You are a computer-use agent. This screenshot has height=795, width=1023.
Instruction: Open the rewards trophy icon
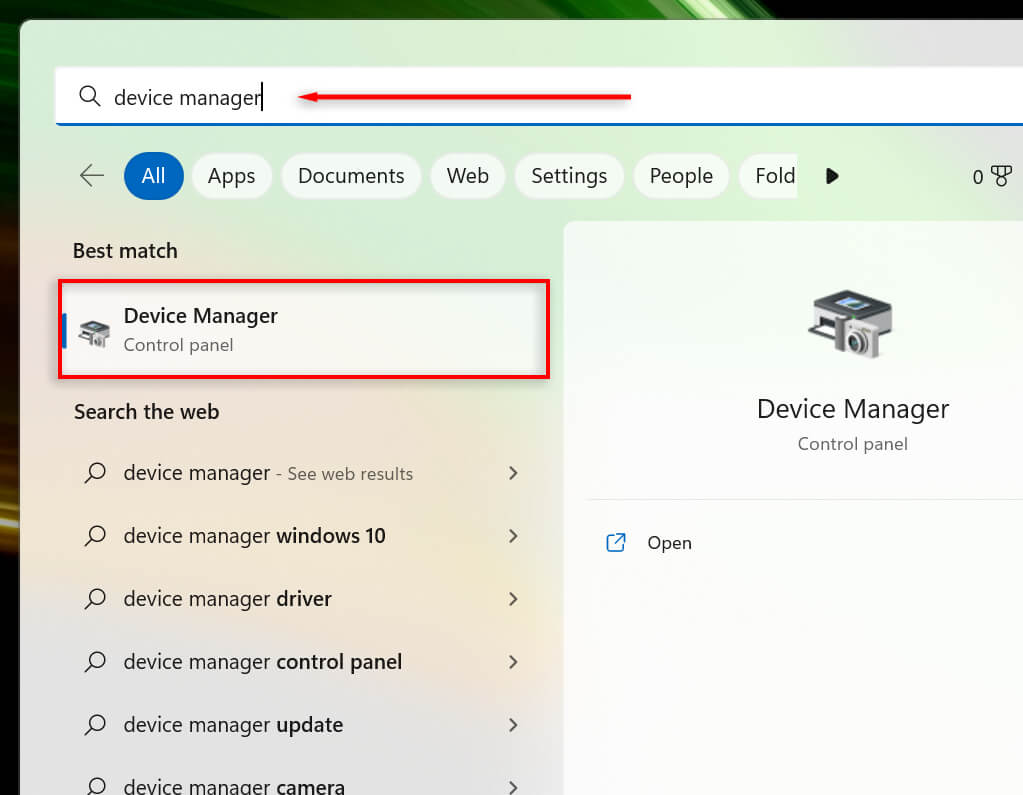[1001, 176]
